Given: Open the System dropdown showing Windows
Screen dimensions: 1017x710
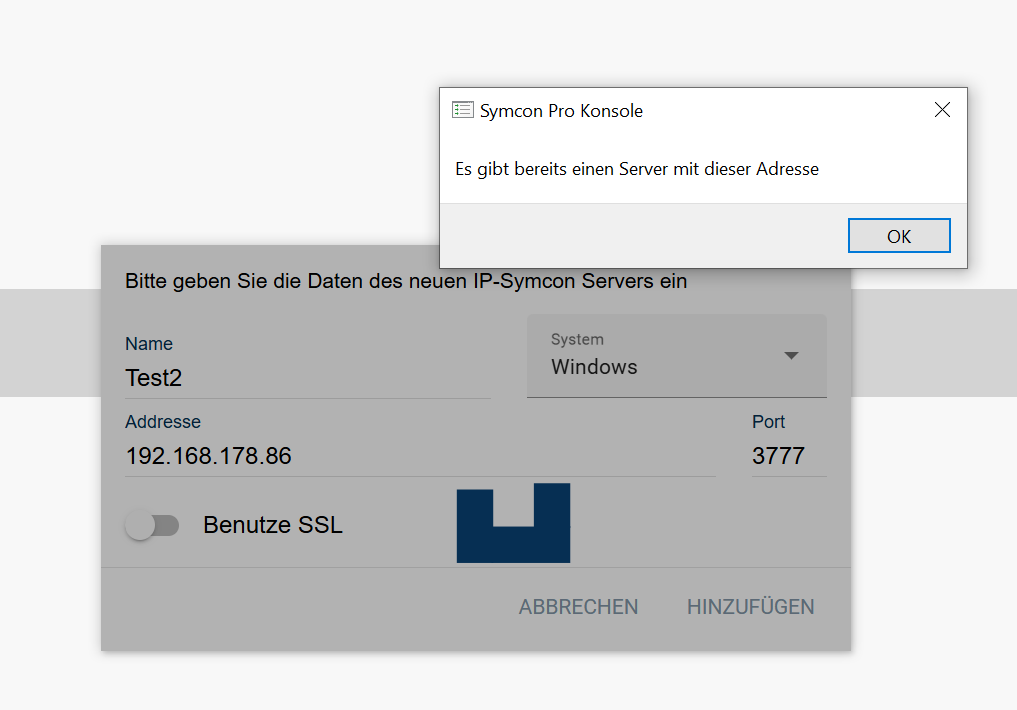Looking at the screenshot, I should tap(676, 356).
